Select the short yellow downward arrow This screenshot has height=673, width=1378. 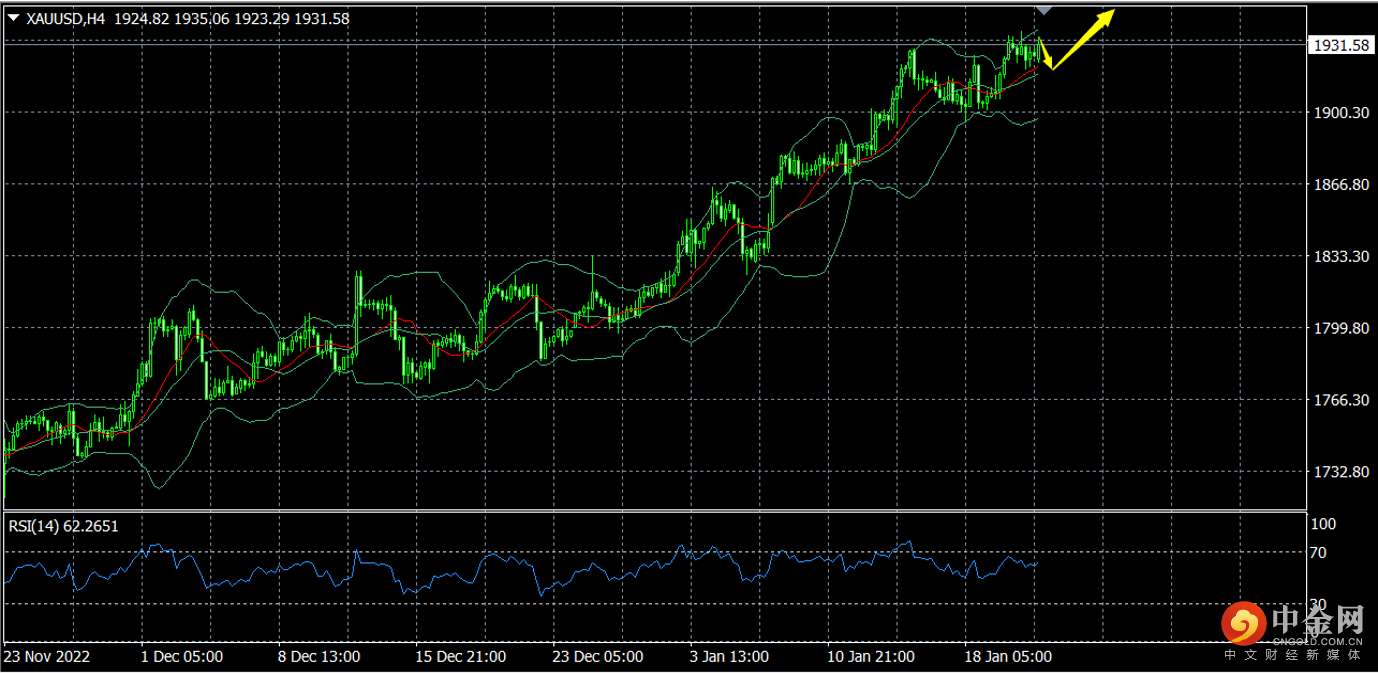click(x=1046, y=56)
